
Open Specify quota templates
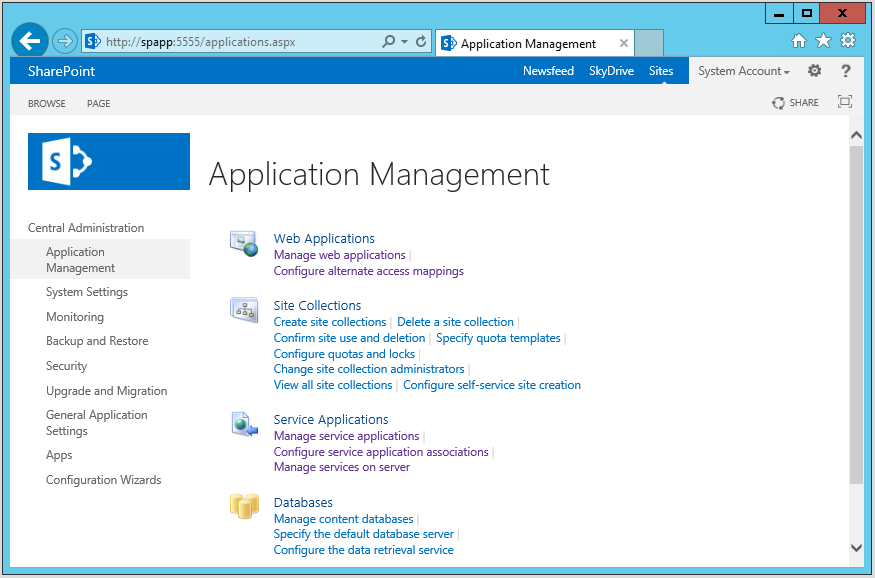498,338
